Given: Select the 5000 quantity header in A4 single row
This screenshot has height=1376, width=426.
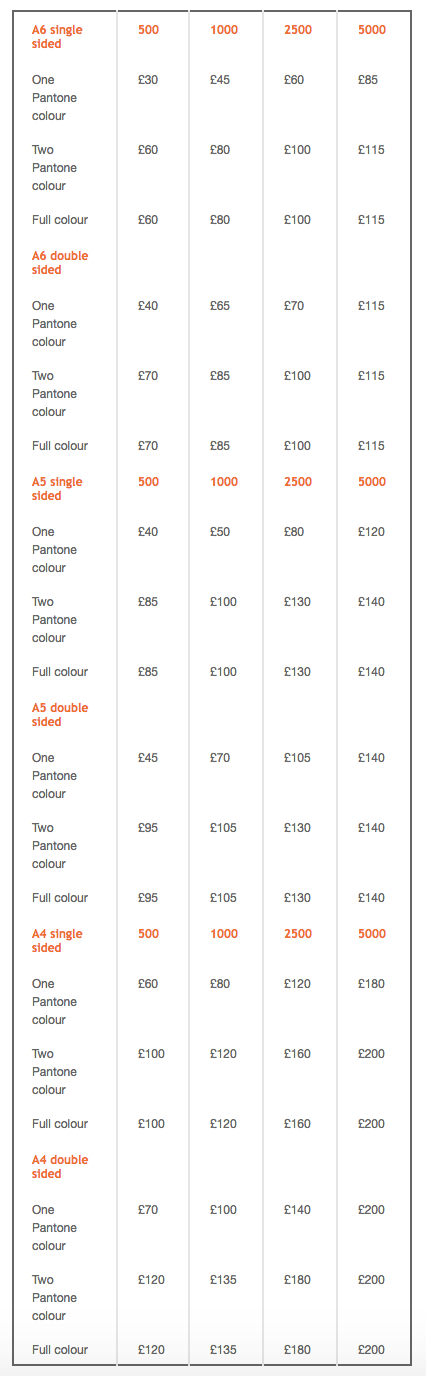Looking at the screenshot, I should tap(372, 934).
